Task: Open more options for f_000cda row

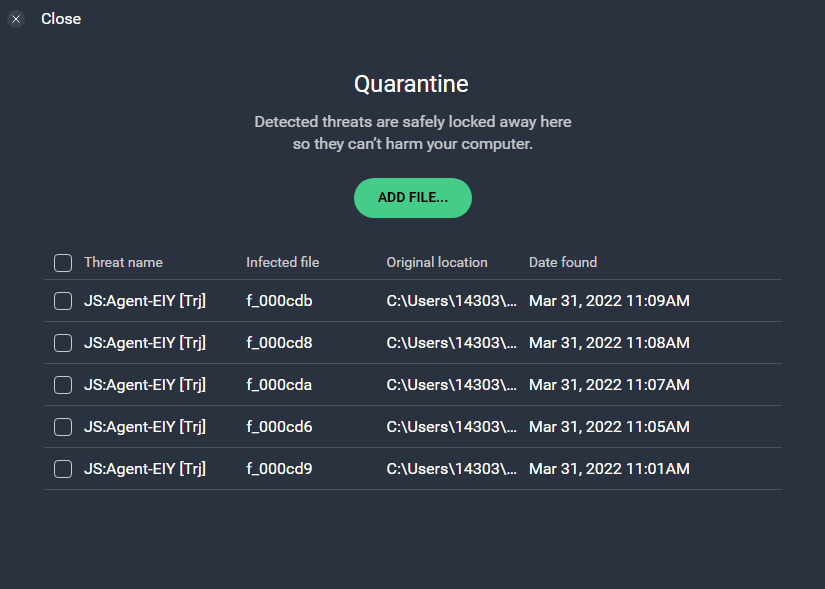Action: tap(741, 385)
